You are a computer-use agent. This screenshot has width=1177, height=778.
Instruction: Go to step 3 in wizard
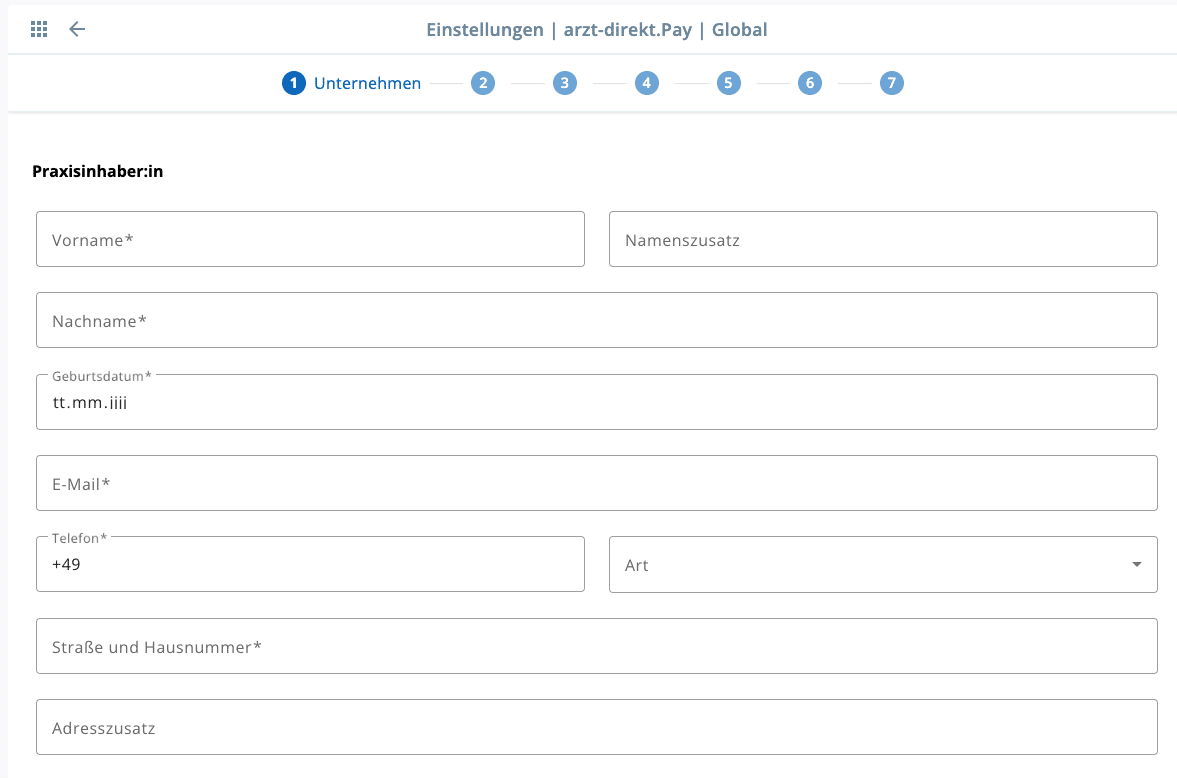[565, 83]
